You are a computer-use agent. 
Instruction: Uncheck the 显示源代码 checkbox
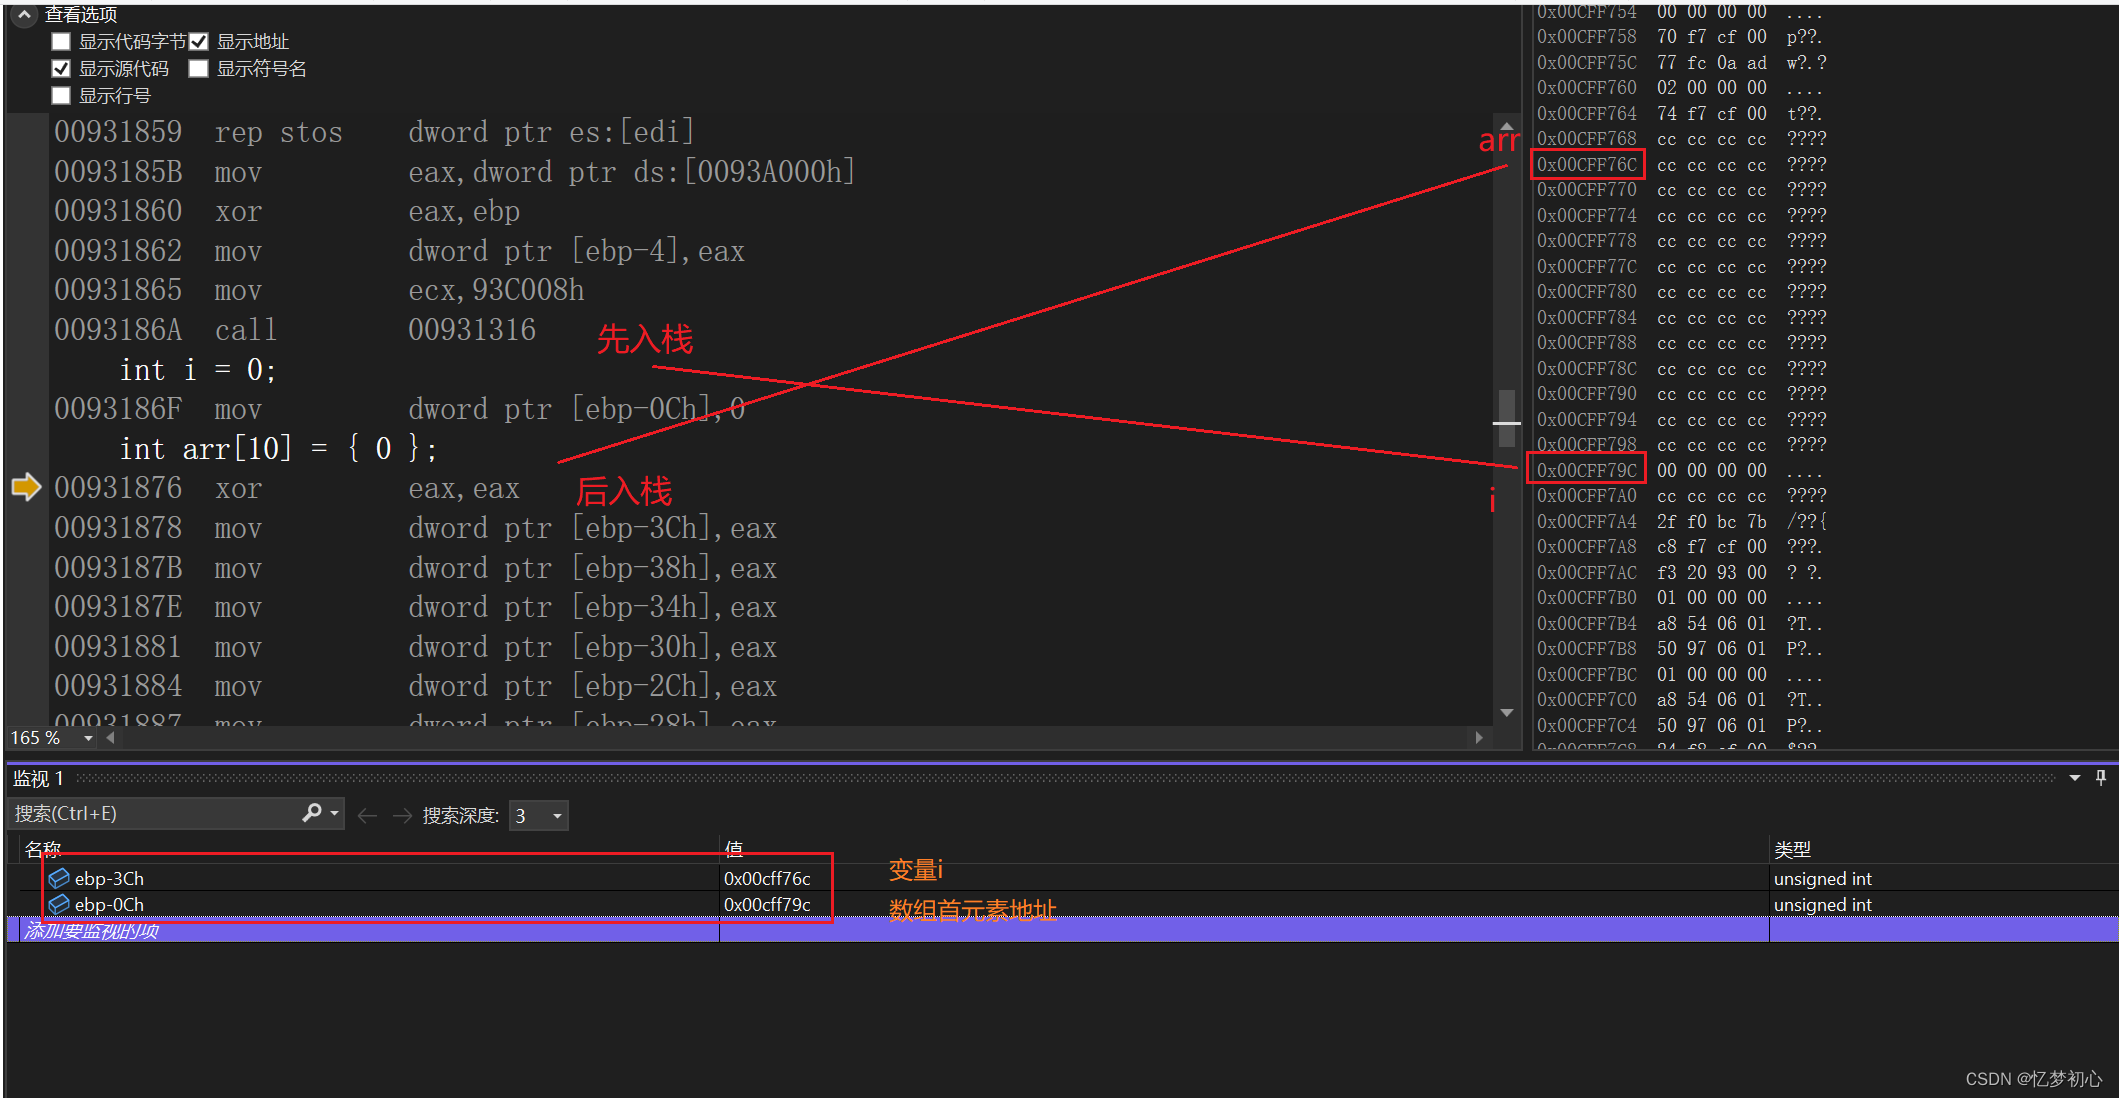[61, 69]
